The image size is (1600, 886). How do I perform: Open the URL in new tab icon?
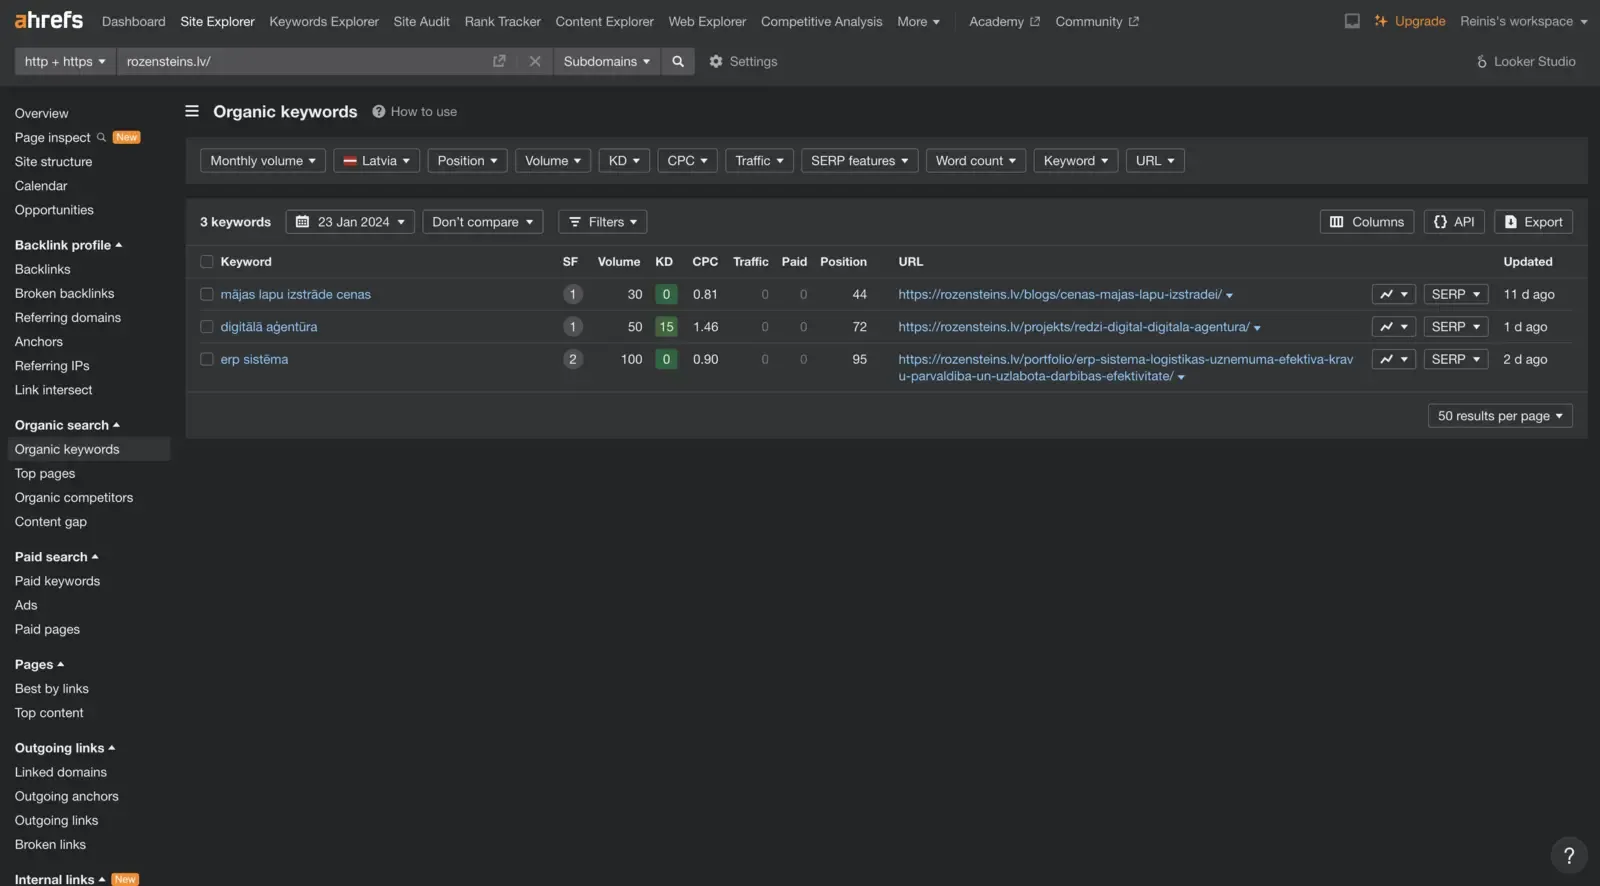pyautogui.click(x=499, y=61)
